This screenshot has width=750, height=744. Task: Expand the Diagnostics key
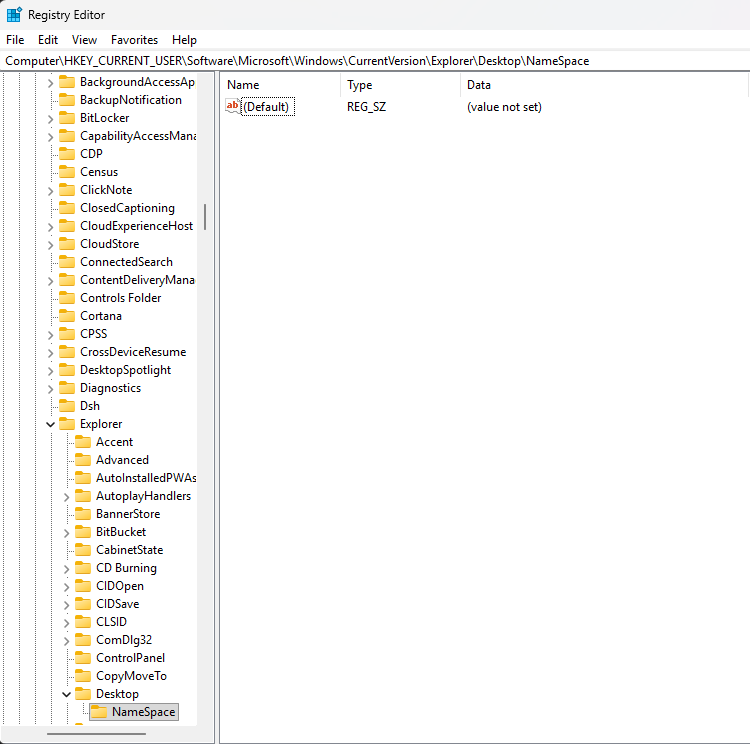coord(50,389)
